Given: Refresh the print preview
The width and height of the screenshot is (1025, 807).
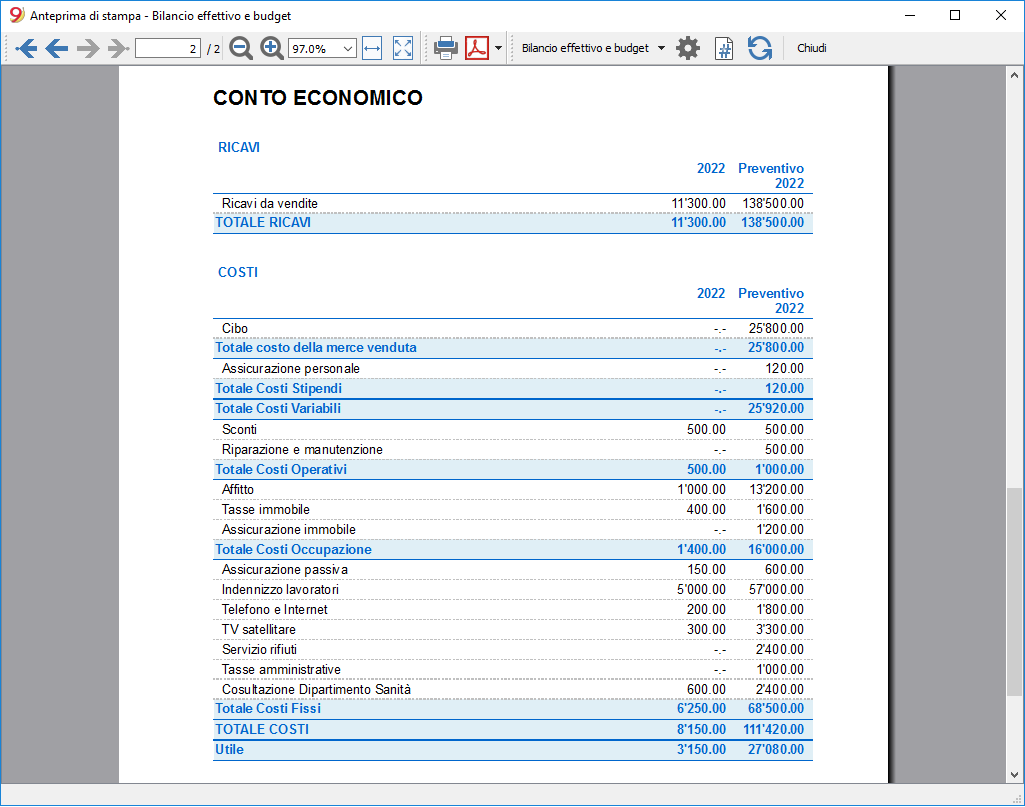Looking at the screenshot, I should (x=760, y=48).
